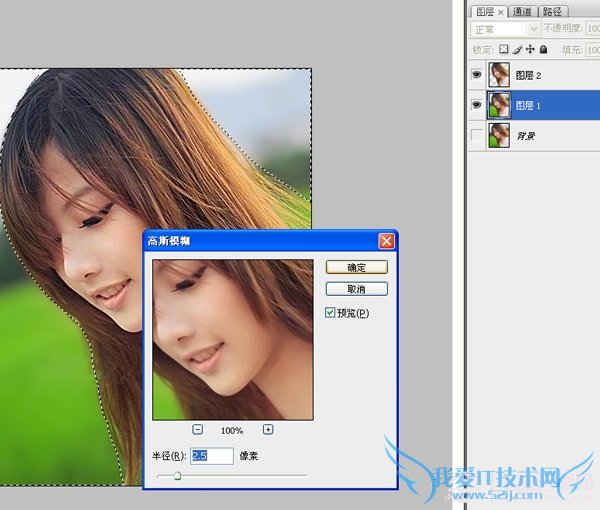Toggle lock position move icon
This screenshot has height=510, width=600.
point(530,49)
